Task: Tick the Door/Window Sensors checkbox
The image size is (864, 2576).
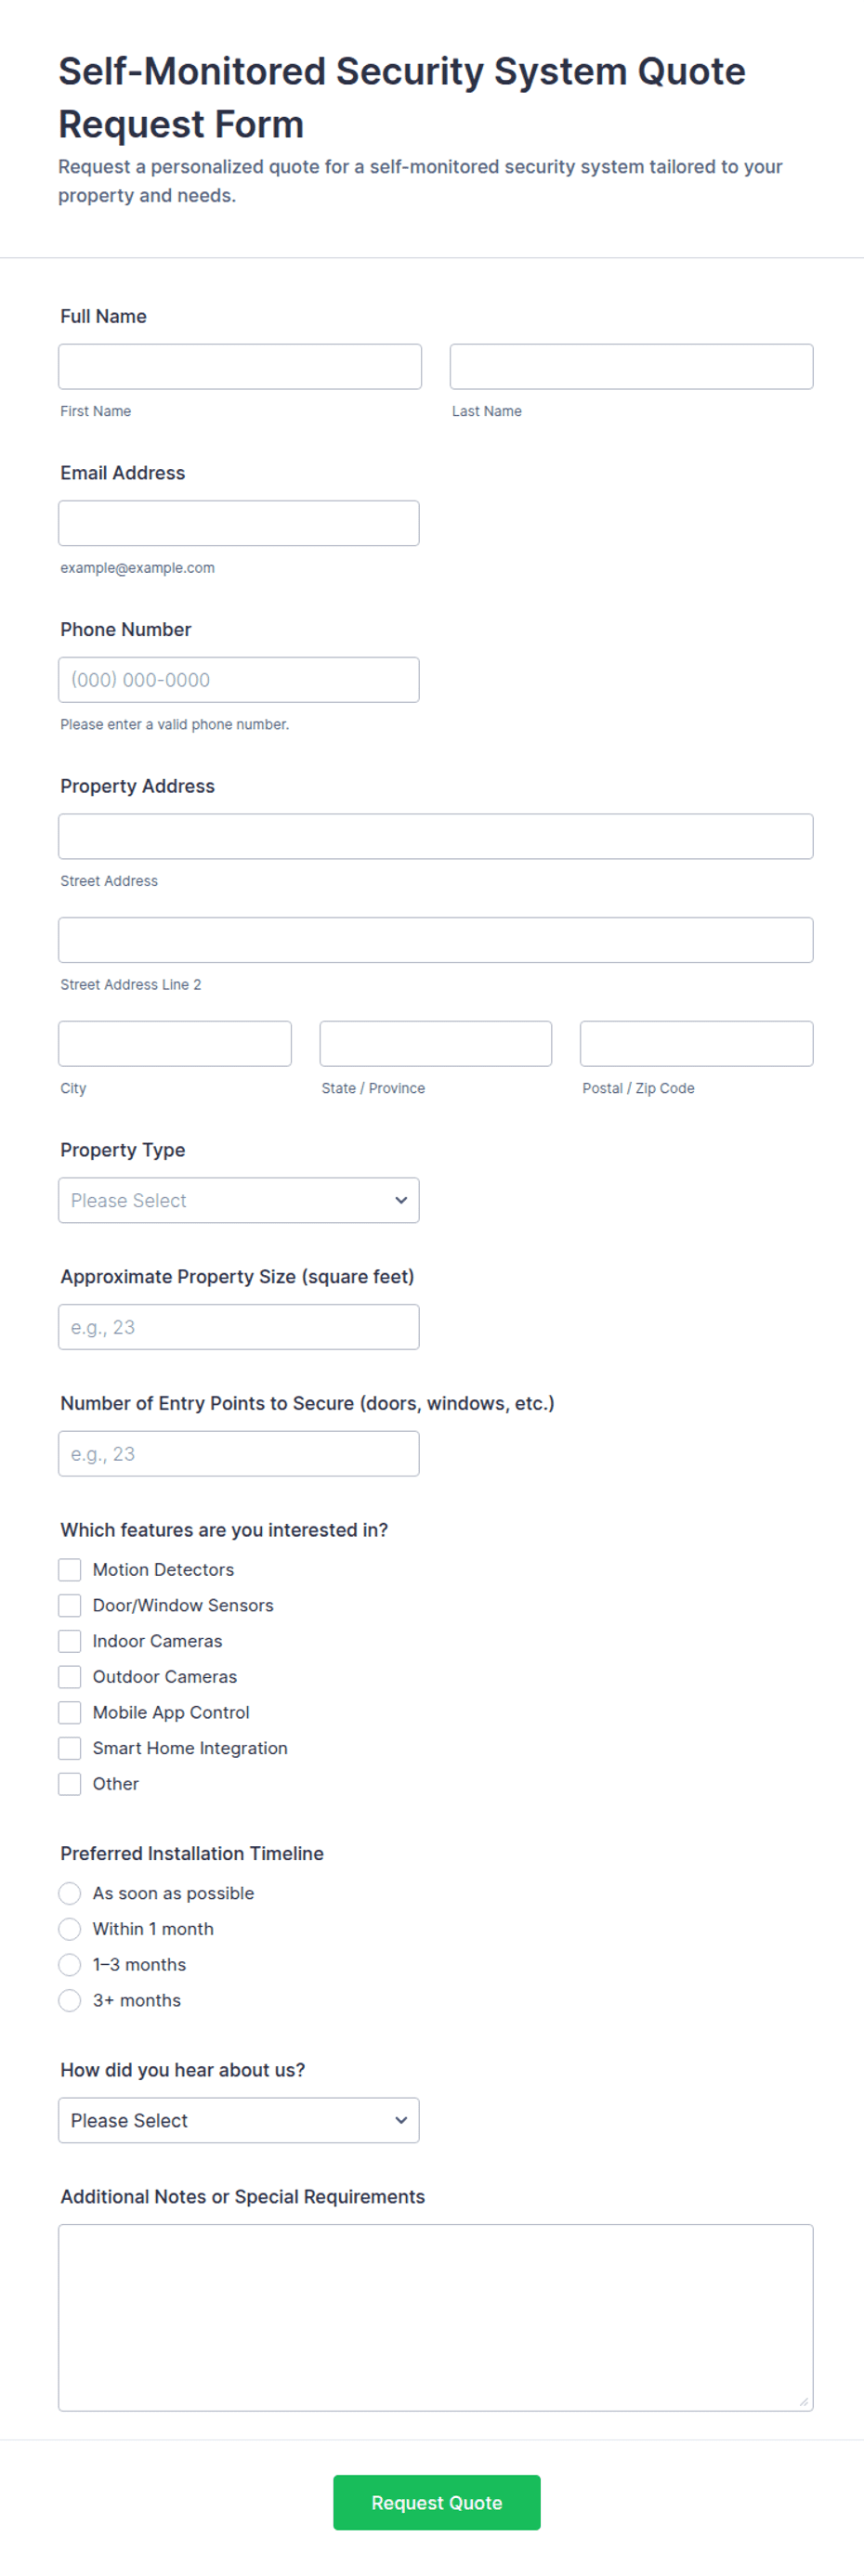Action: coord(70,1605)
